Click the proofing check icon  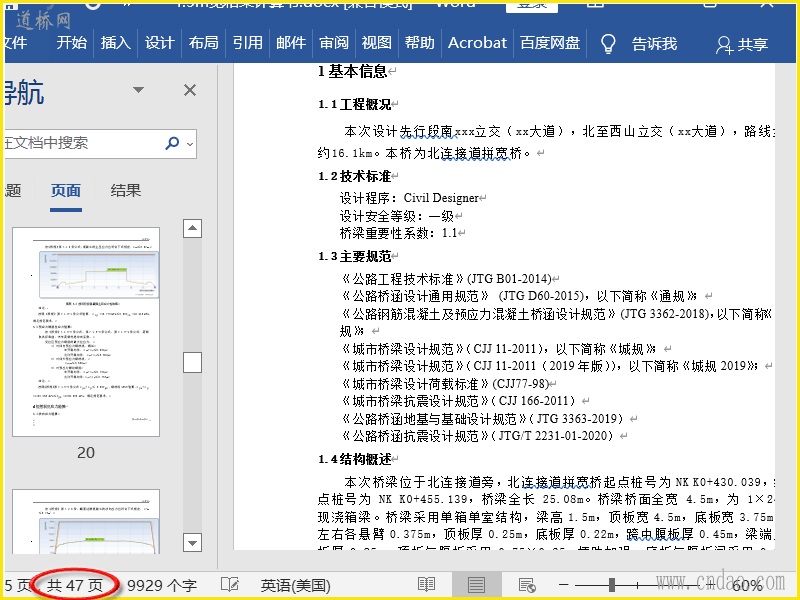230,585
